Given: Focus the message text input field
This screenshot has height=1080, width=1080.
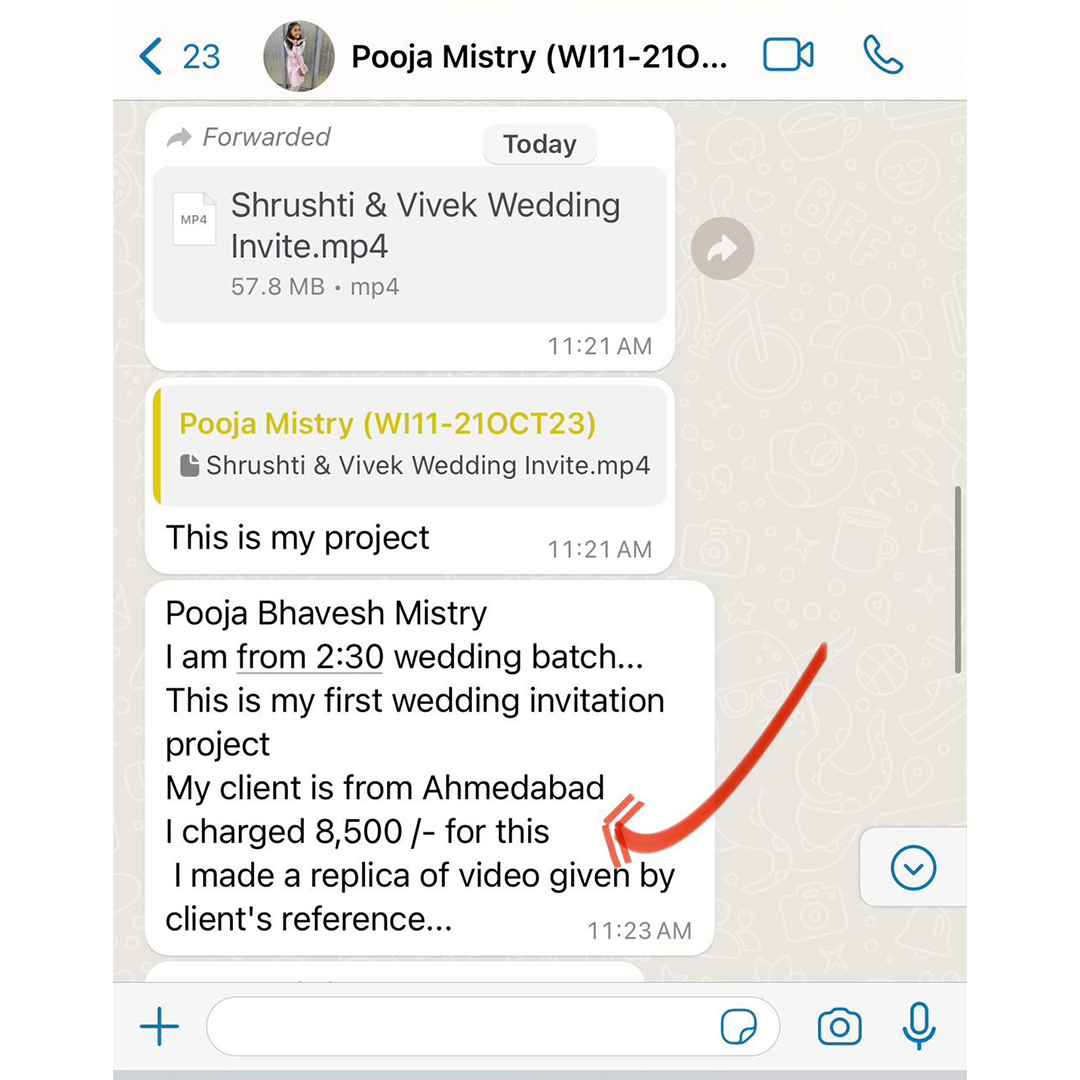Looking at the screenshot, I should (x=460, y=1027).
